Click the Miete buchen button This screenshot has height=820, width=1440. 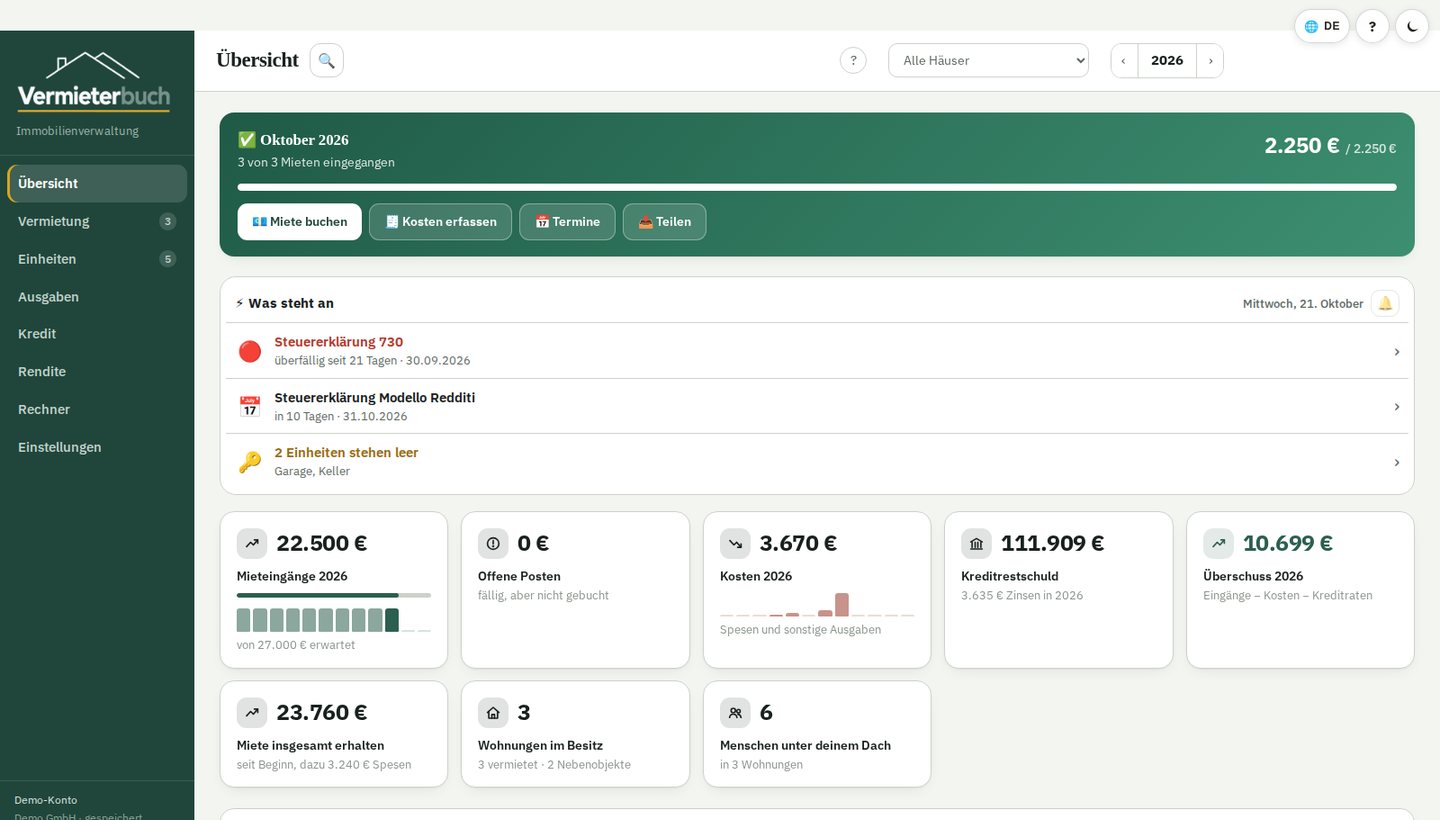click(x=299, y=222)
